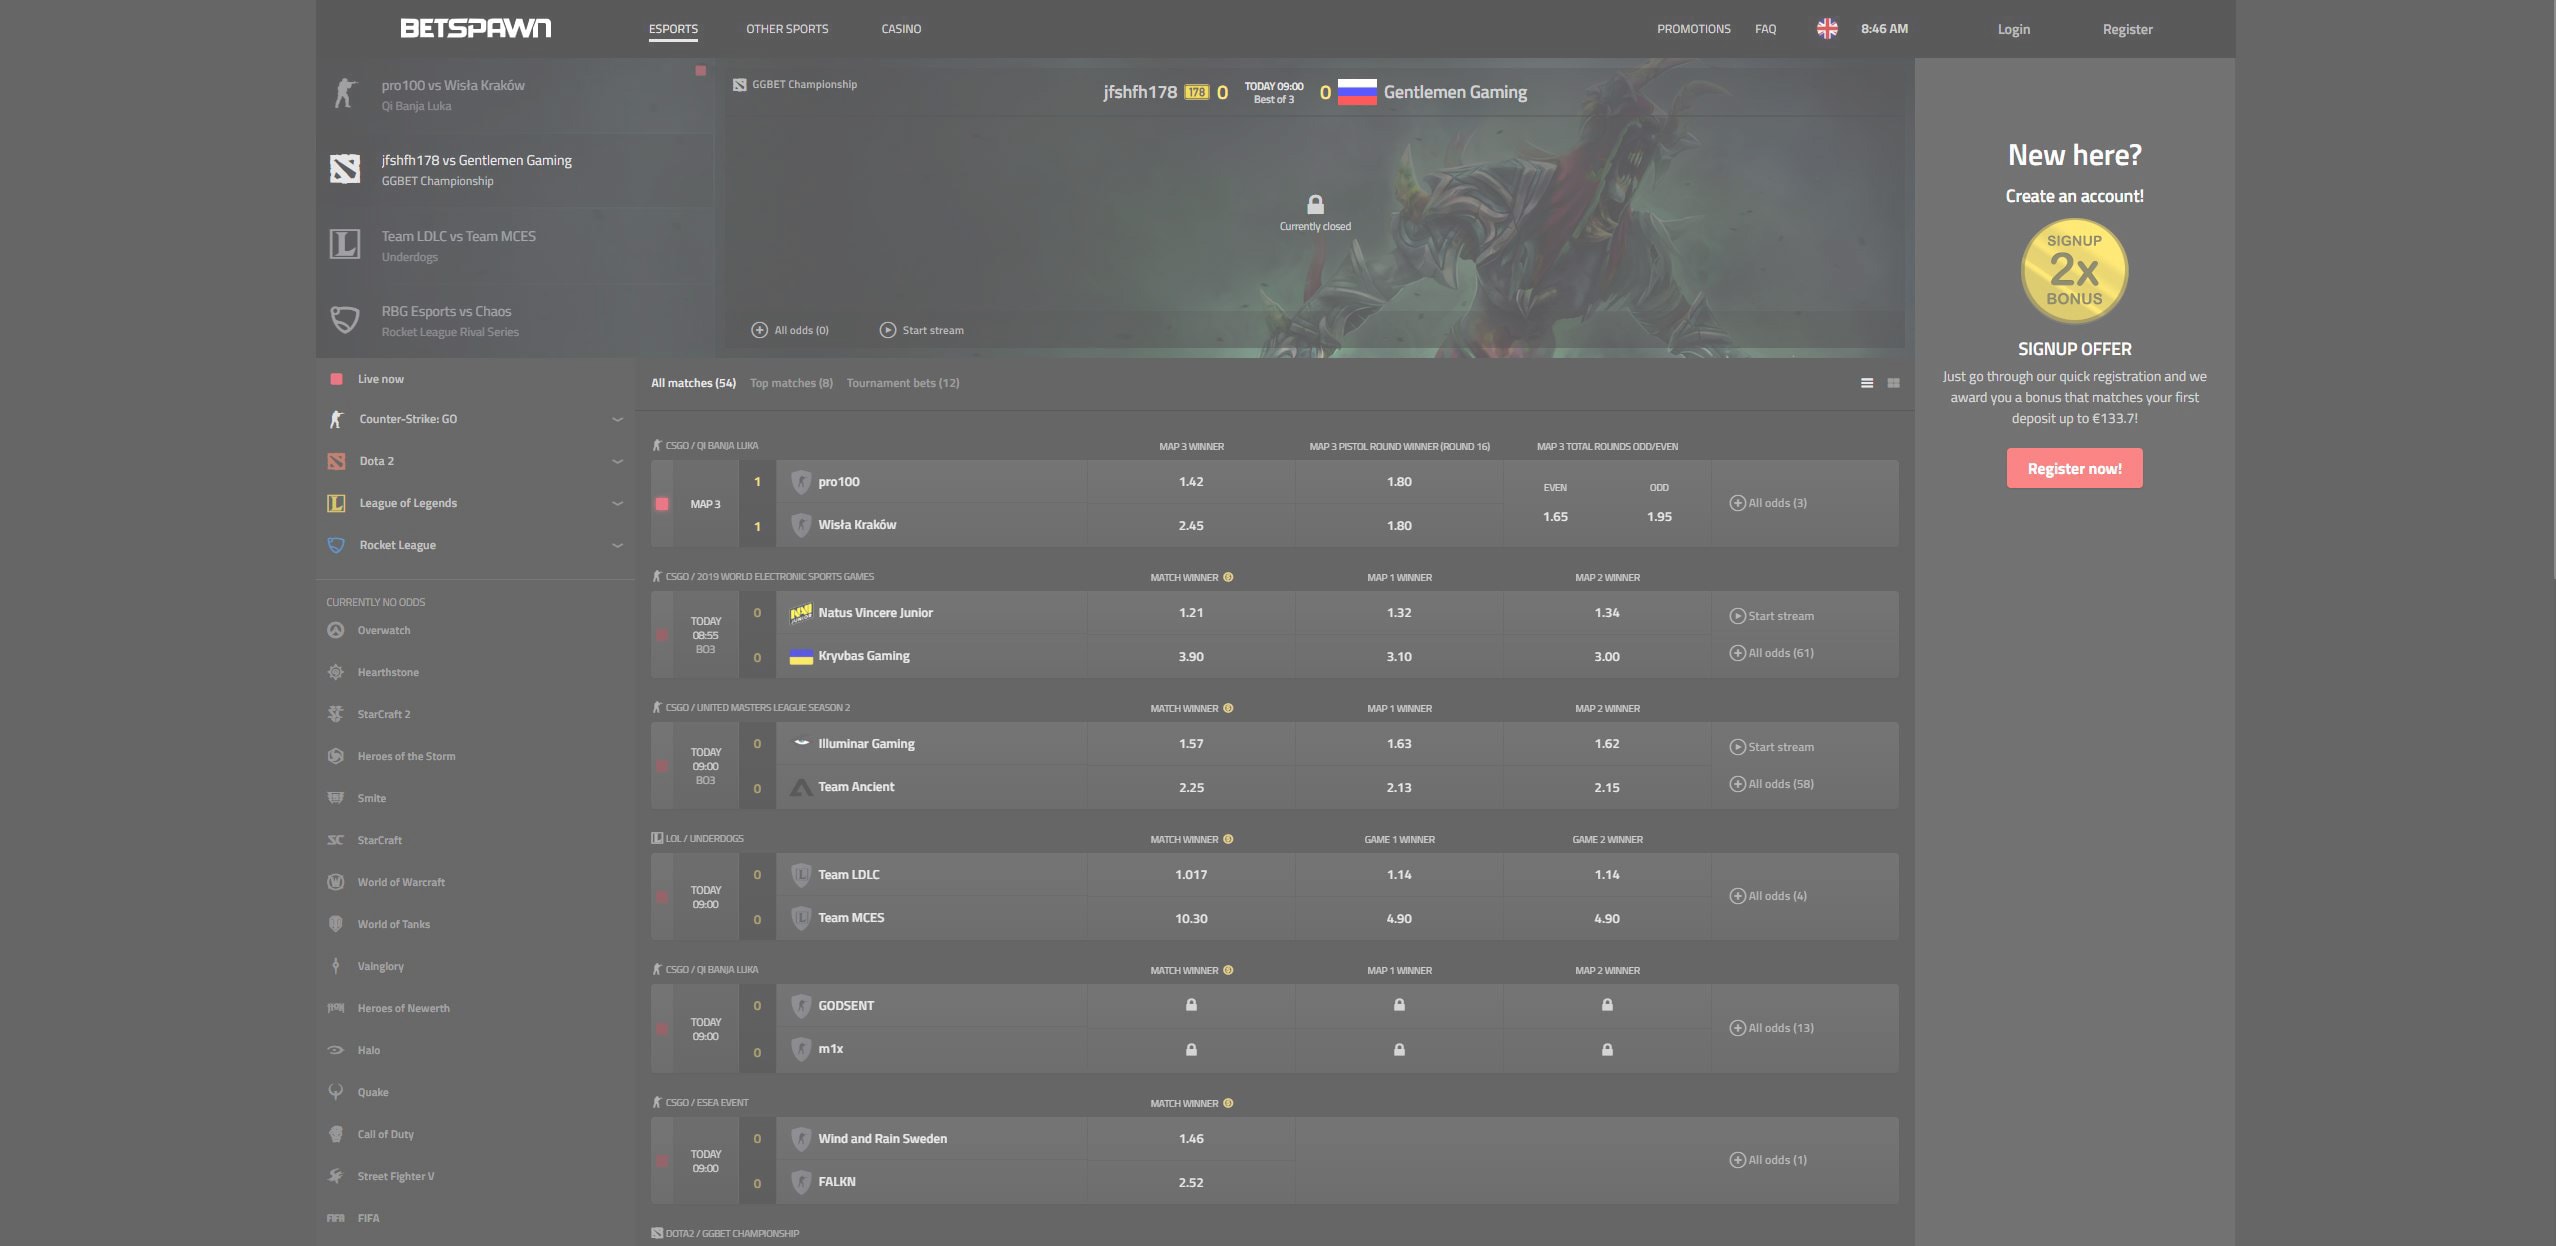The image size is (2556, 1246).
Task: Select Wisła Kraków Map 3 winner odds 2.45
Action: [1190, 525]
